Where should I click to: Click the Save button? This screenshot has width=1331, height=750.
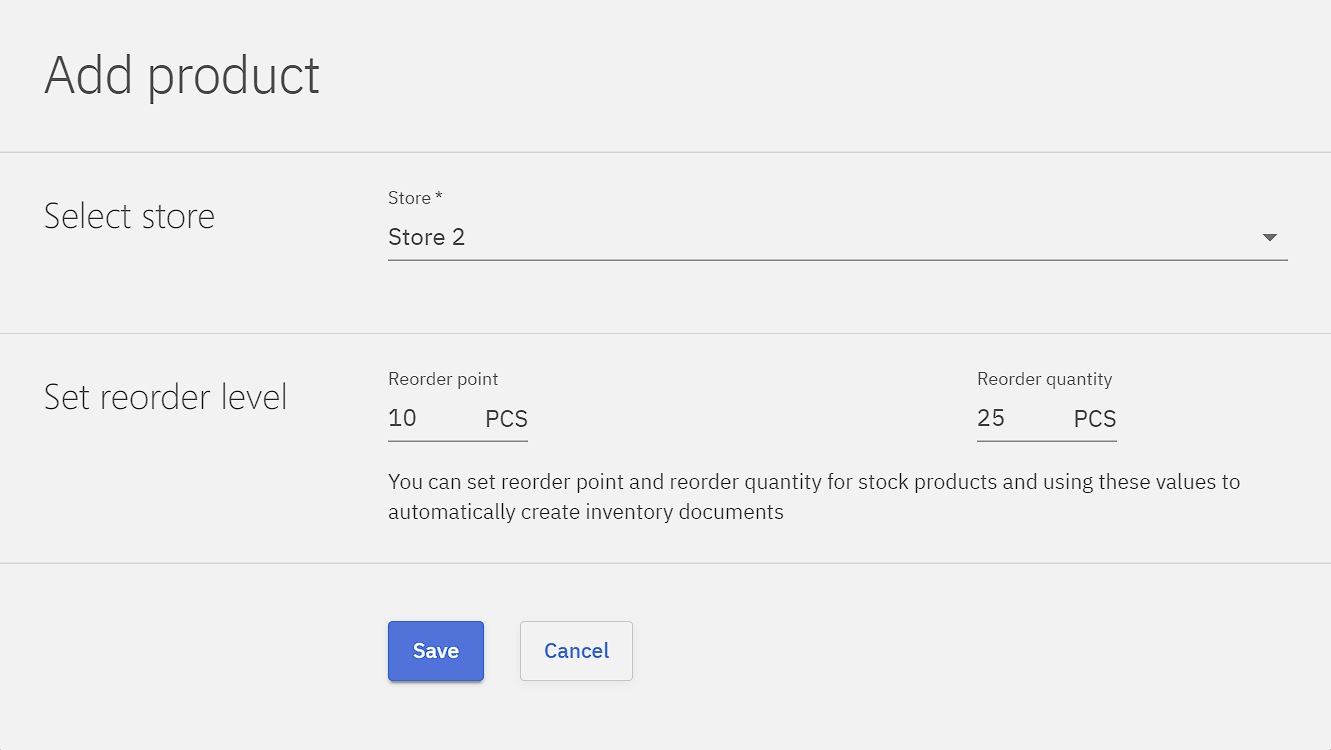point(435,651)
